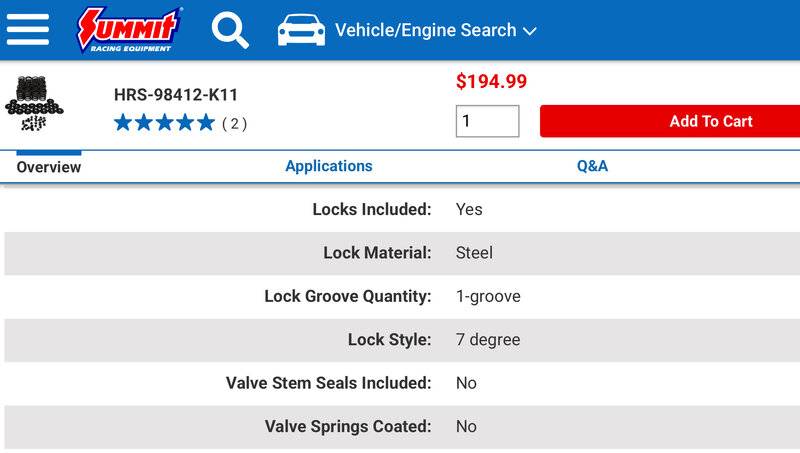The width and height of the screenshot is (800, 453).
Task: Open the hamburger navigation menu
Action: [x=28, y=29]
